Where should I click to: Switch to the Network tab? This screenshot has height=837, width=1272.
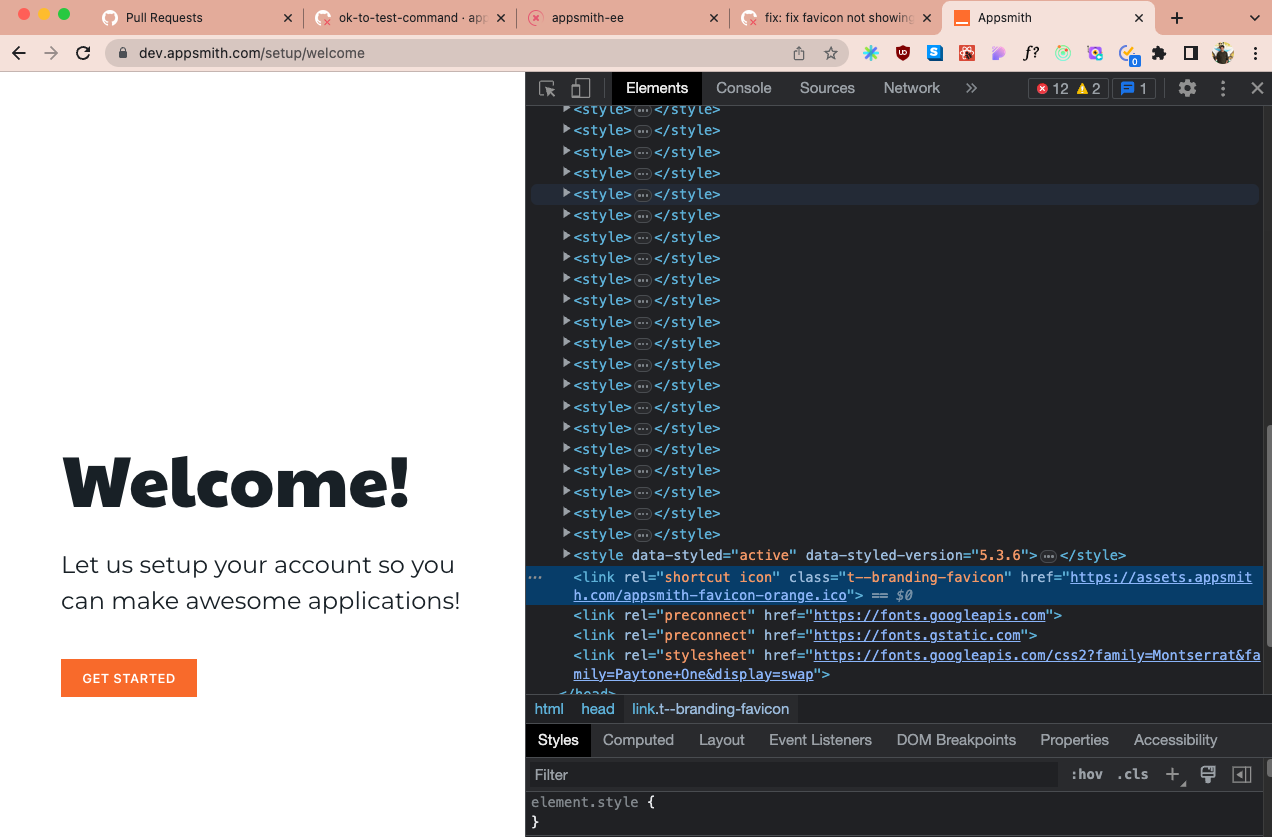pyautogui.click(x=912, y=88)
